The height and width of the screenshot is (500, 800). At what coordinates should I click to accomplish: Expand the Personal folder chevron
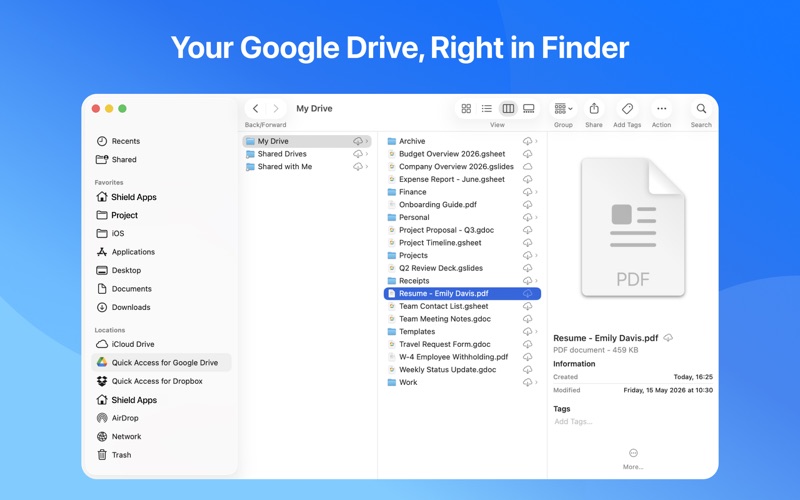click(536, 217)
